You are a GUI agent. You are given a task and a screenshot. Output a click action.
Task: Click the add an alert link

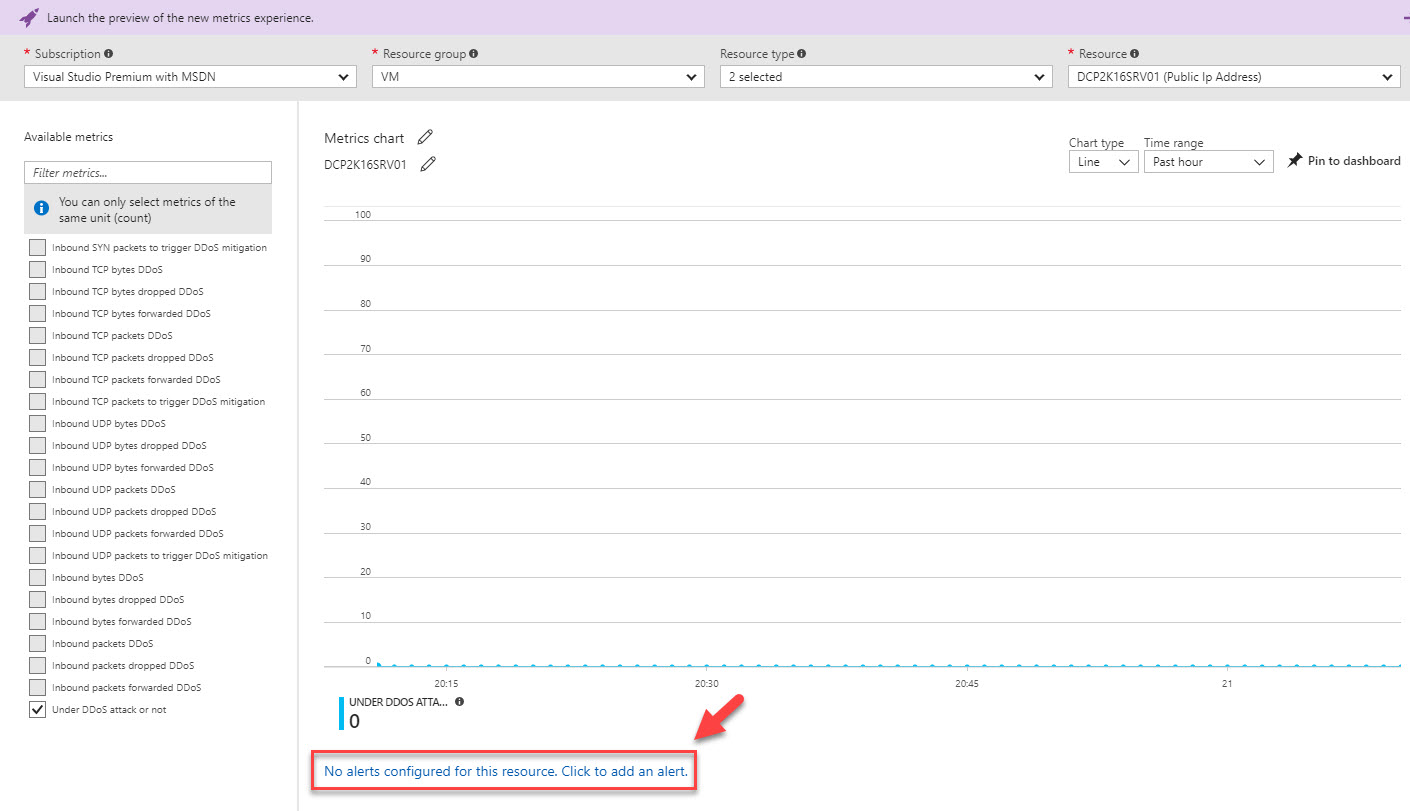(505, 772)
